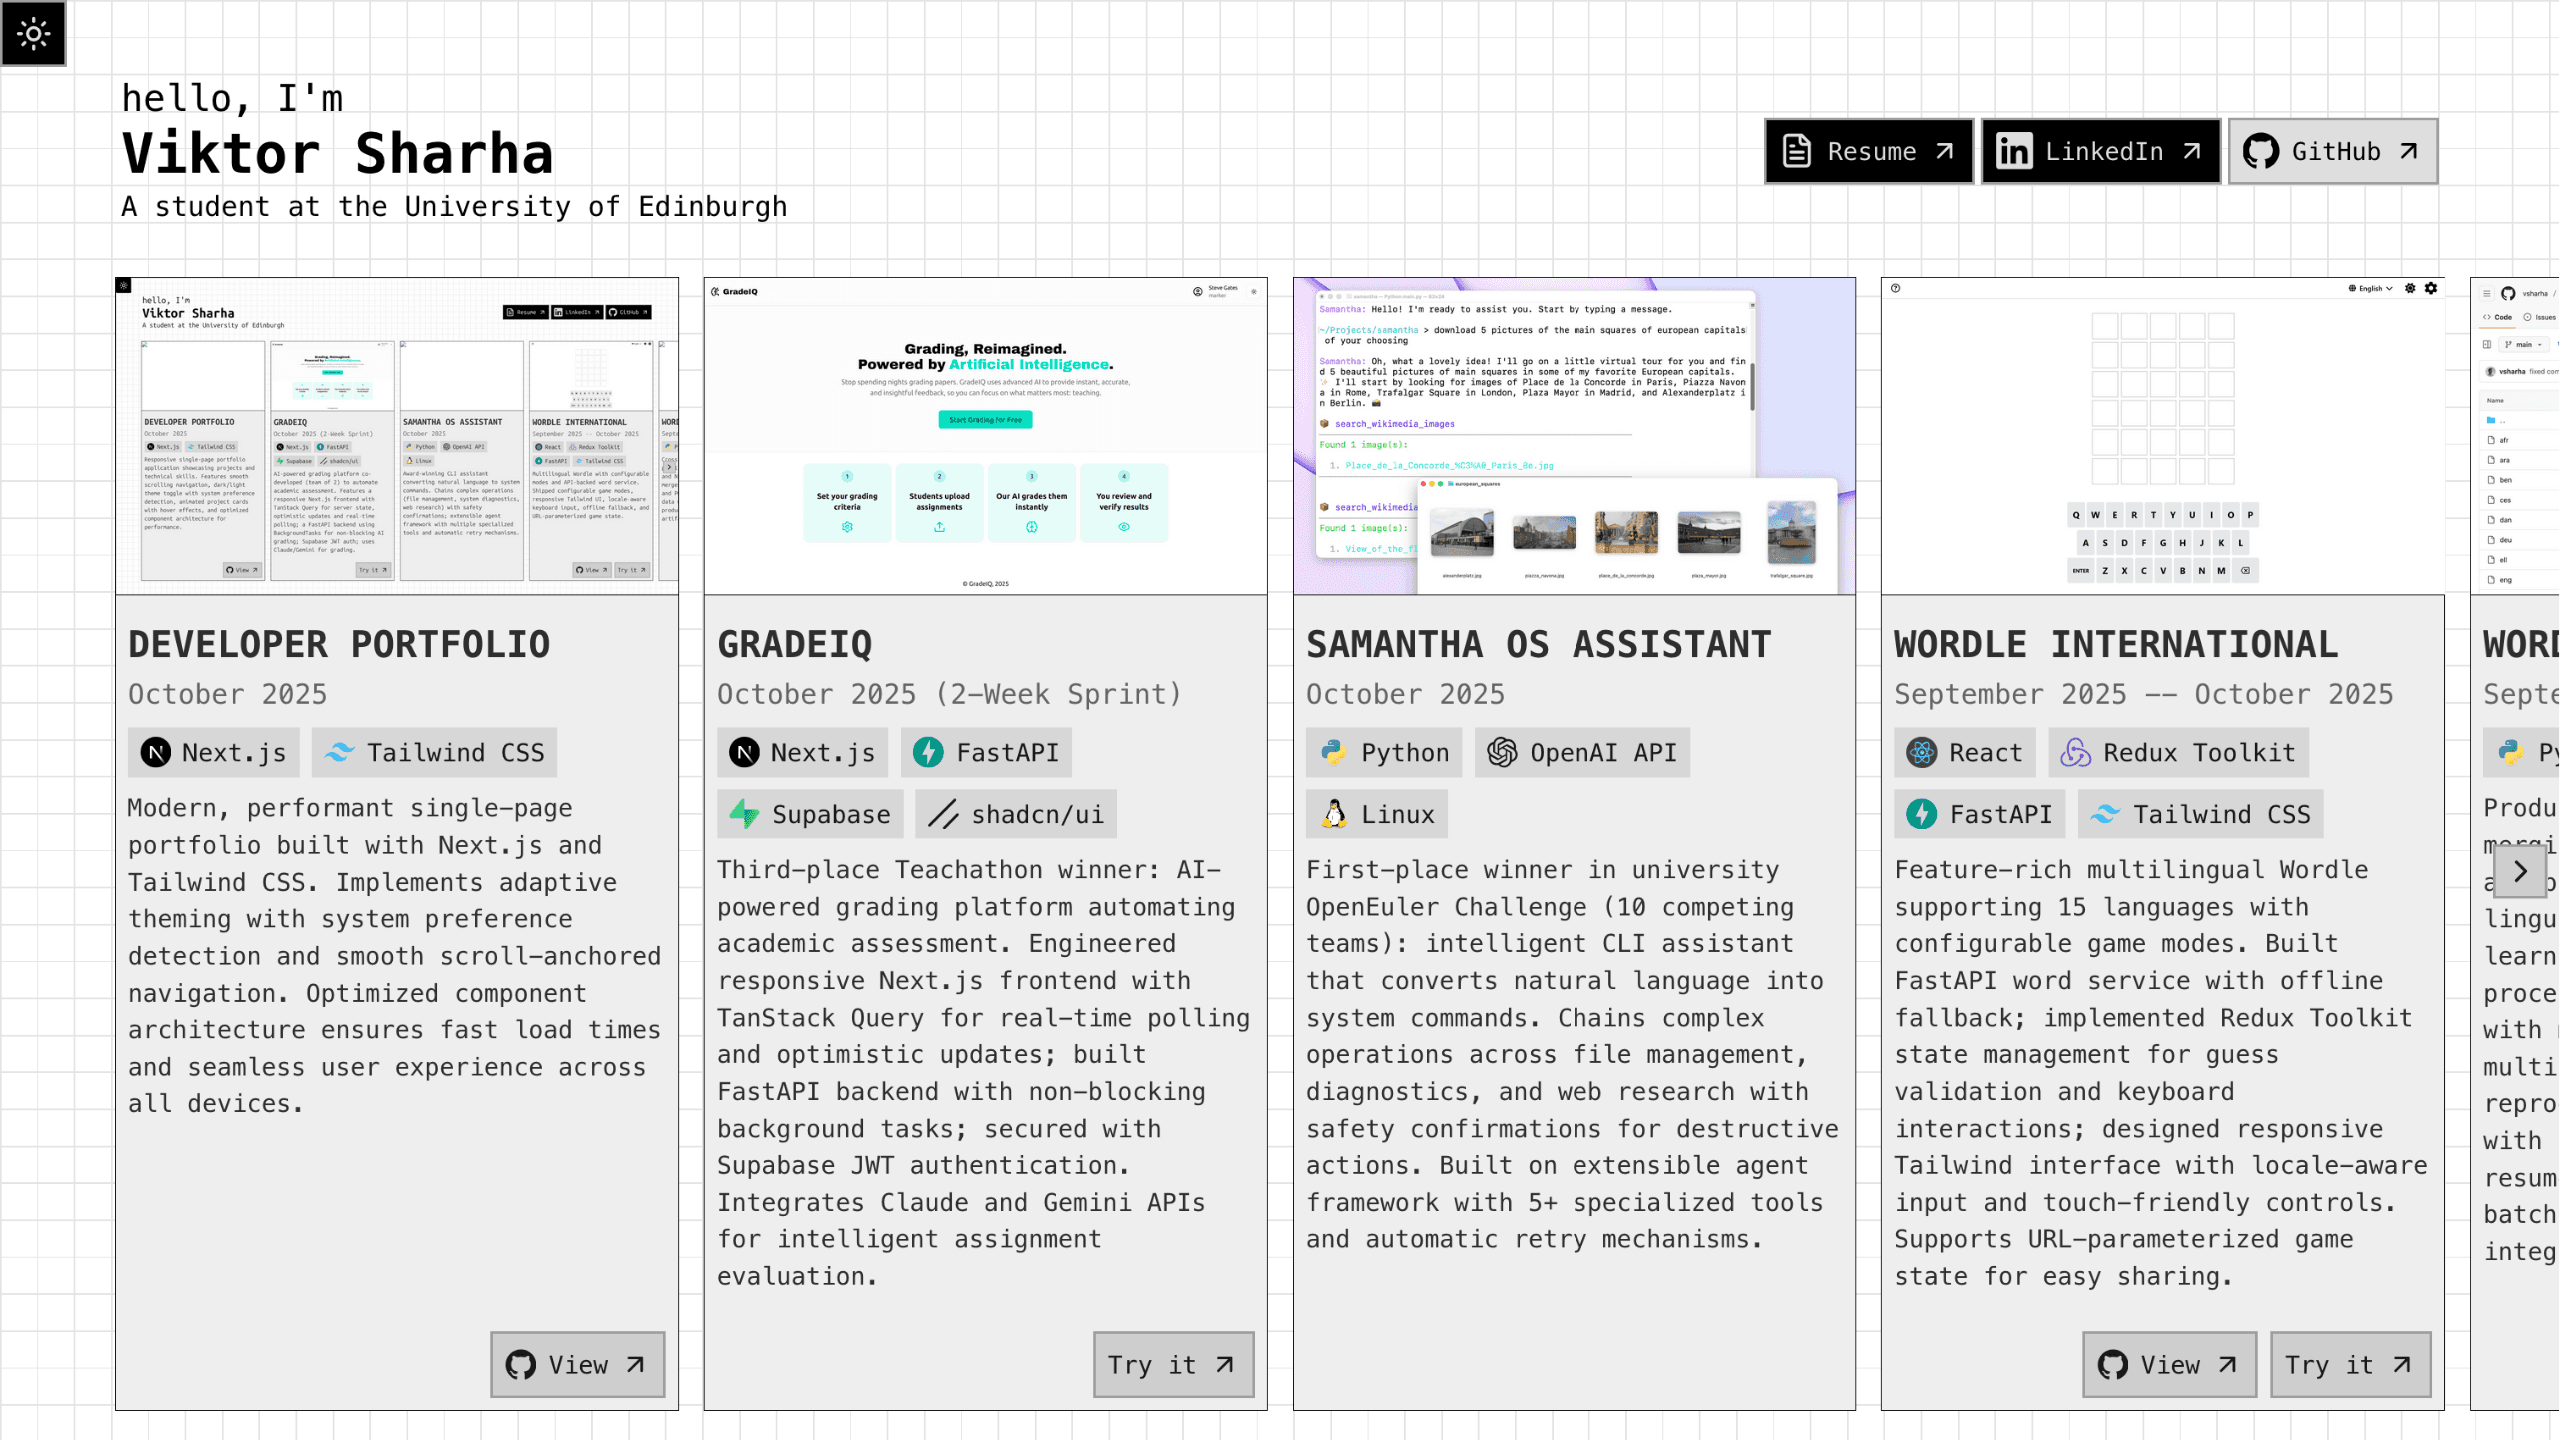Click the Supabase badge on the GradeIQ card

click(x=810, y=813)
